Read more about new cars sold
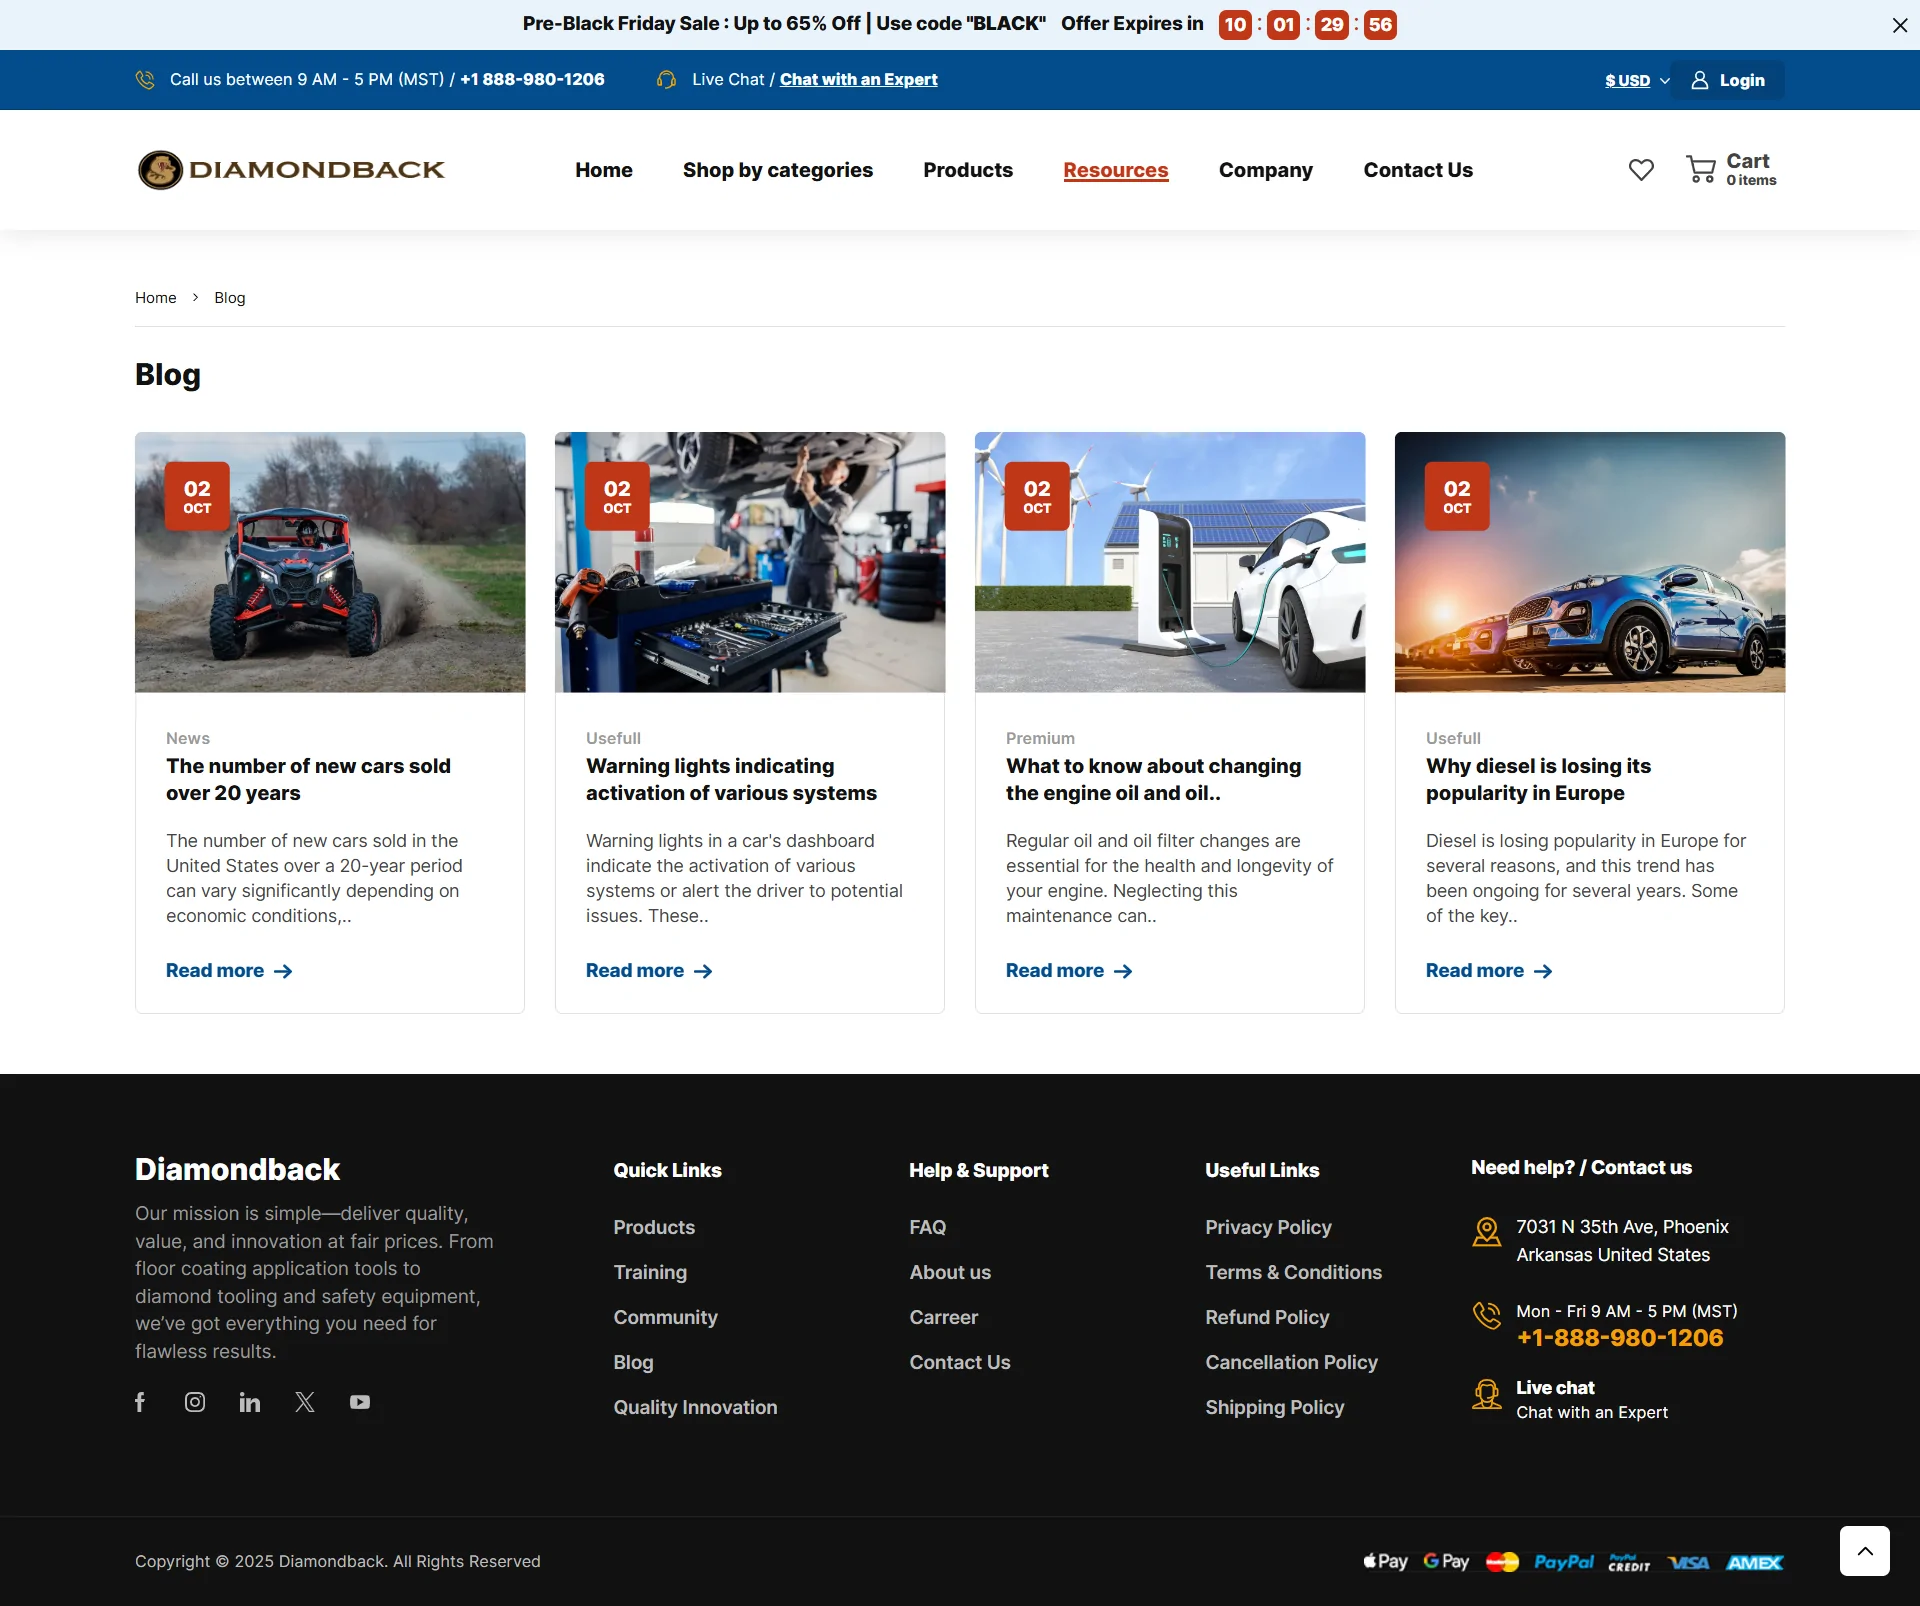The height and width of the screenshot is (1606, 1920). click(229, 971)
